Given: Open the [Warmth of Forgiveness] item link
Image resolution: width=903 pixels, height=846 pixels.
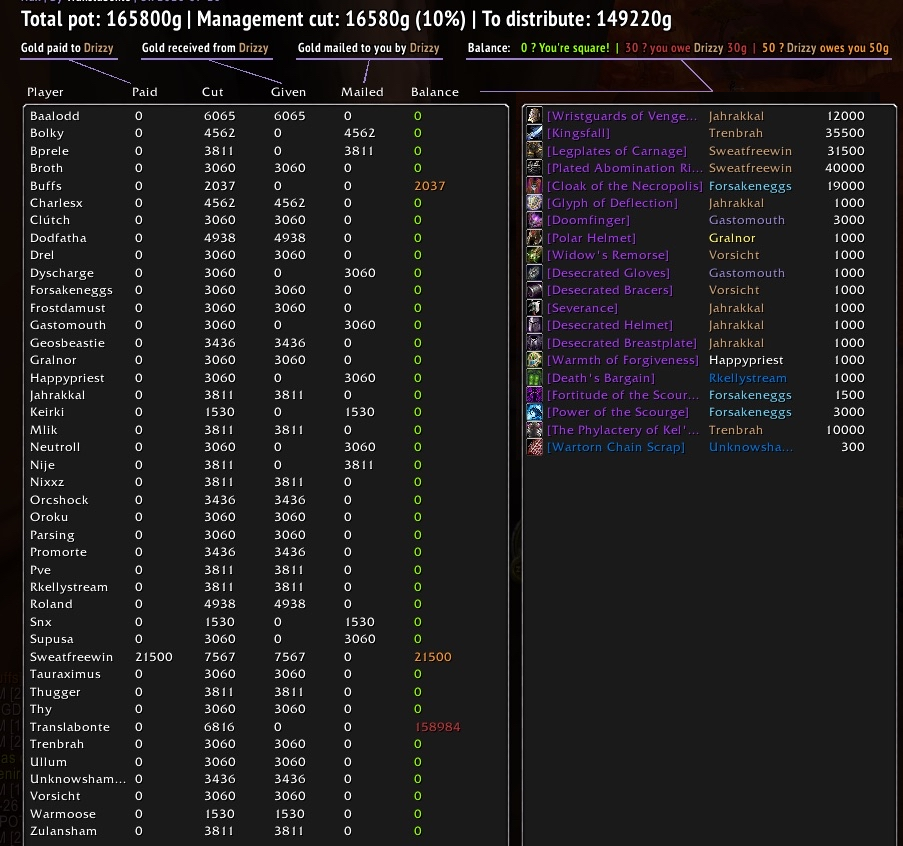Looking at the screenshot, I should [x=623, y=360].
